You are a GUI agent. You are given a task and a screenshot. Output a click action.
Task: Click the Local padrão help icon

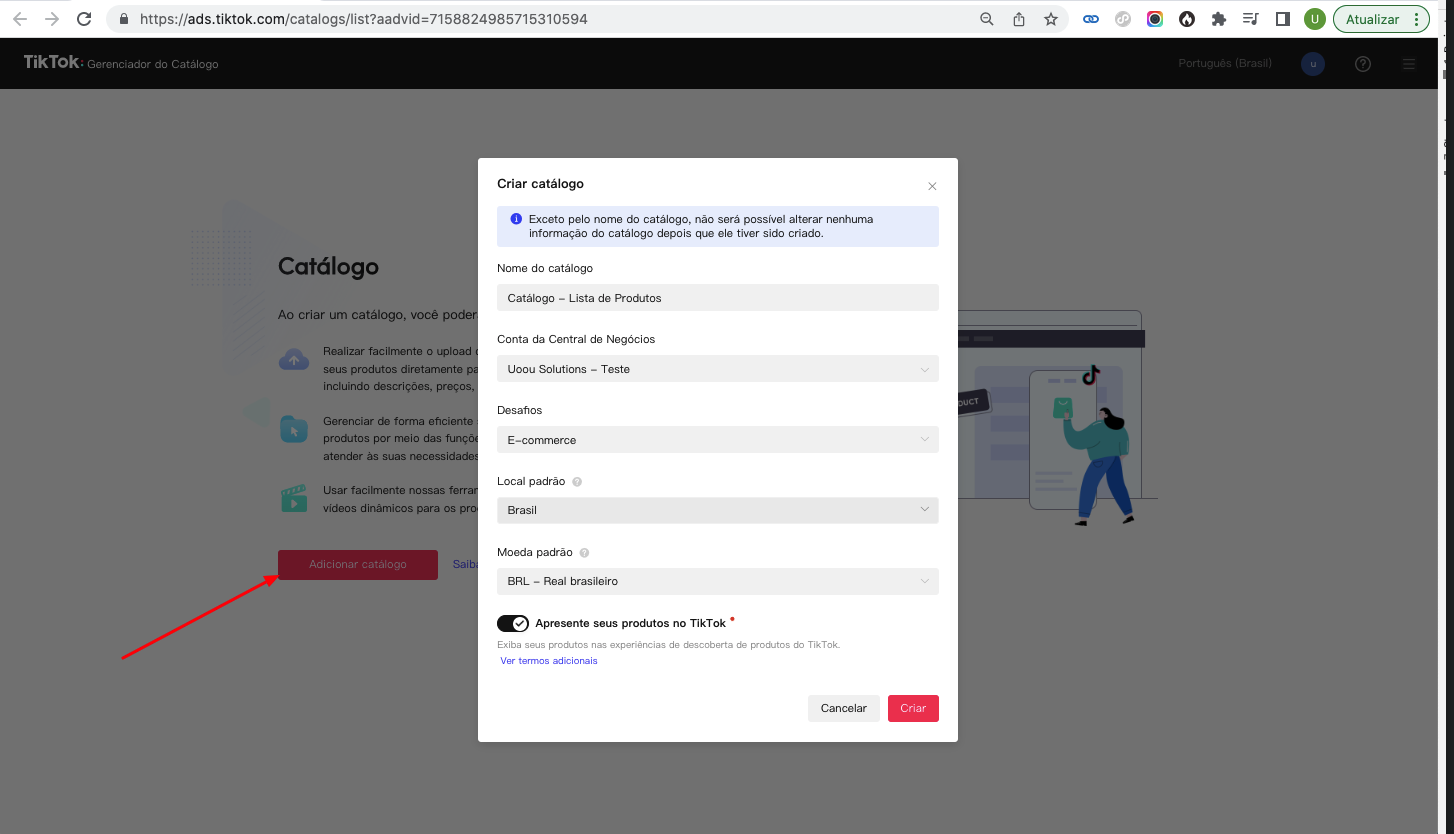577,482
